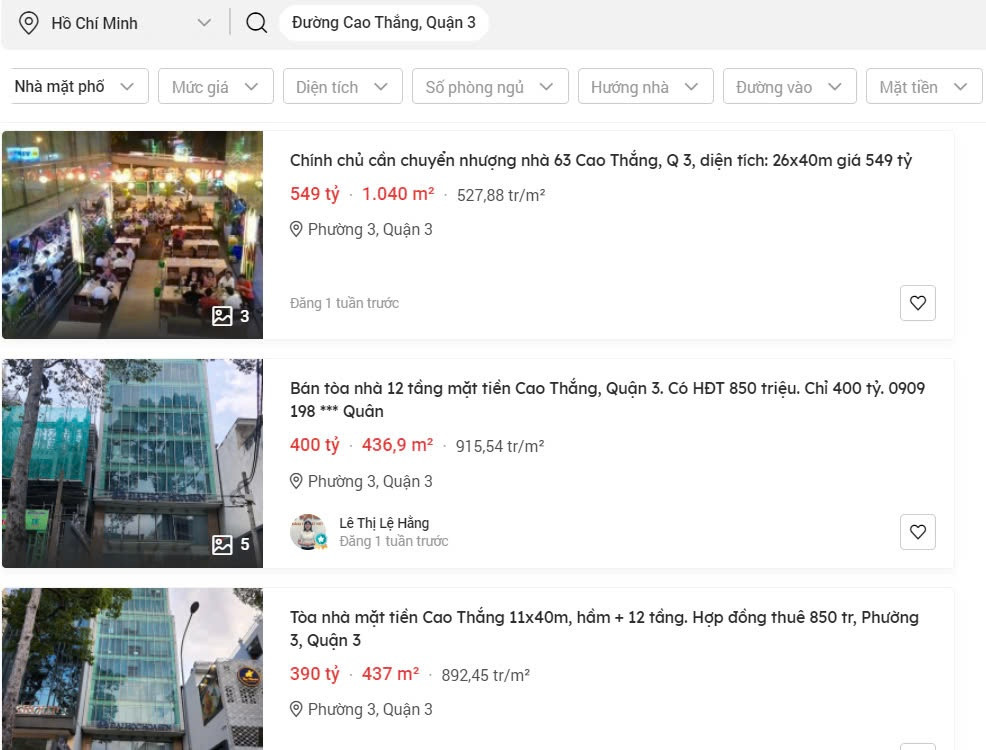Open the Mức giá price filter
The image size is (986, 750).
216,86
